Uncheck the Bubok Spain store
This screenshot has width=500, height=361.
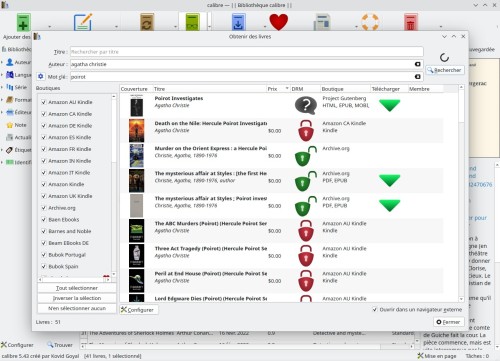coord(44,266)
